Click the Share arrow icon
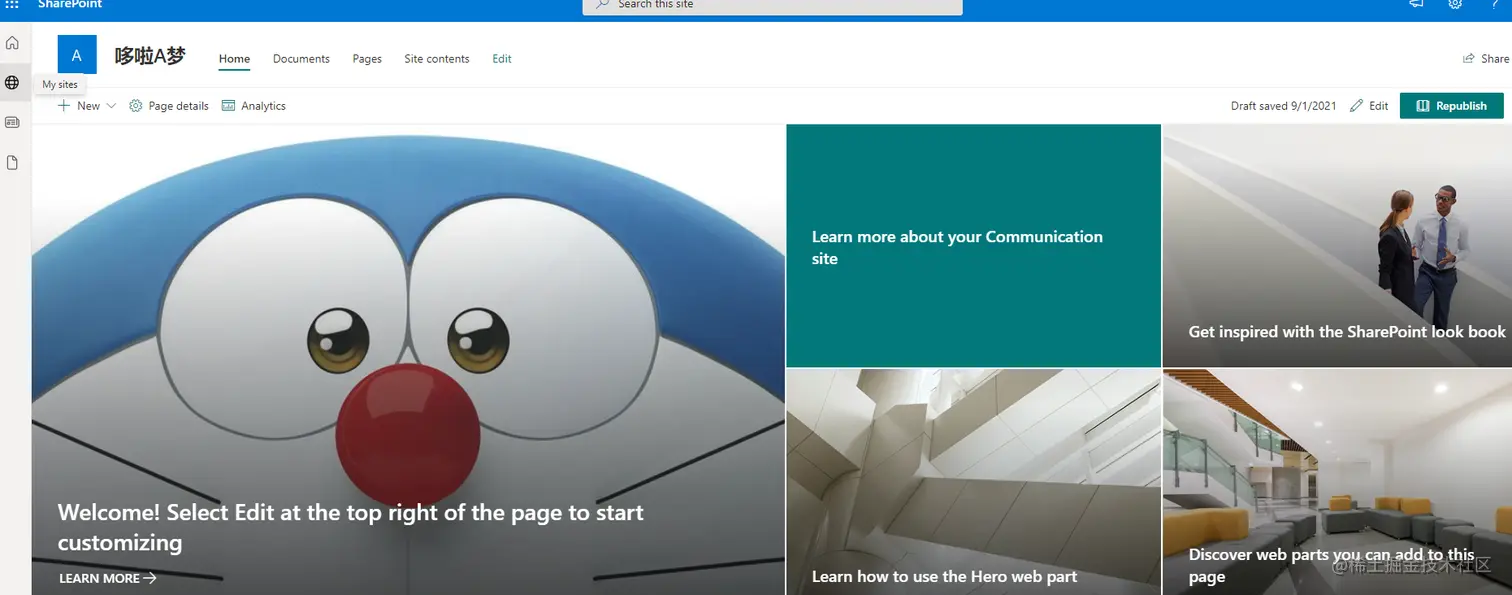 1469,59
